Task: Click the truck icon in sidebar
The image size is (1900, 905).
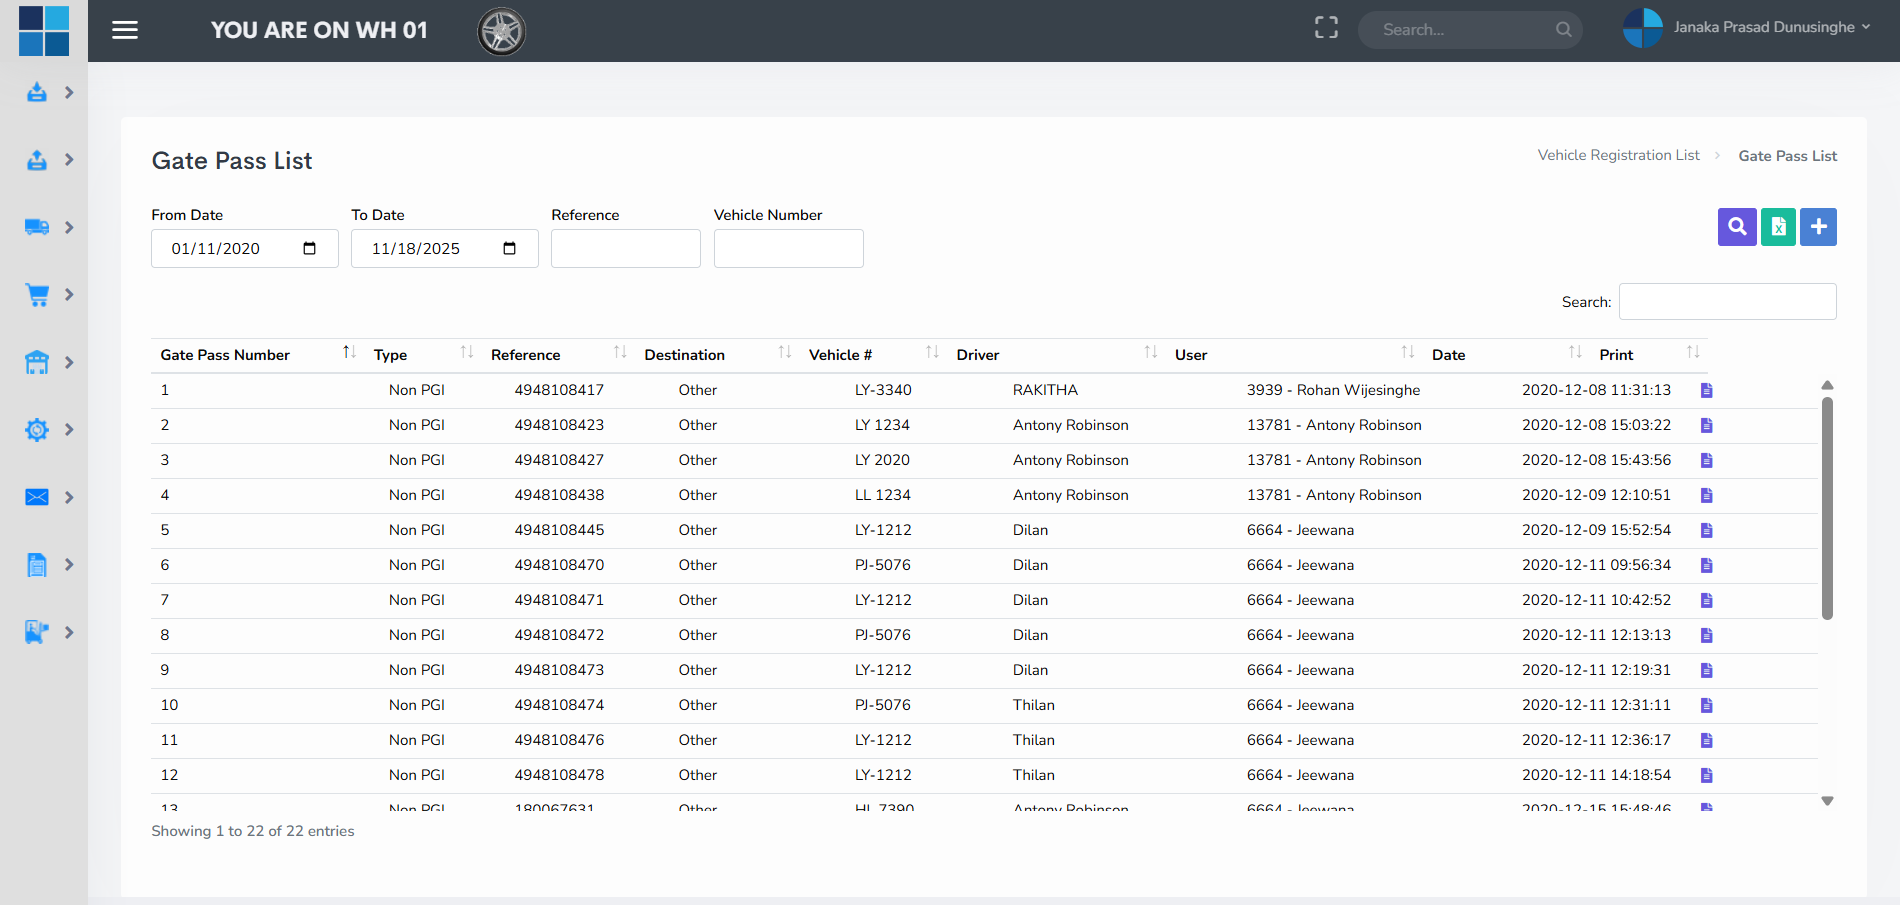Action: tap(37, 227)
